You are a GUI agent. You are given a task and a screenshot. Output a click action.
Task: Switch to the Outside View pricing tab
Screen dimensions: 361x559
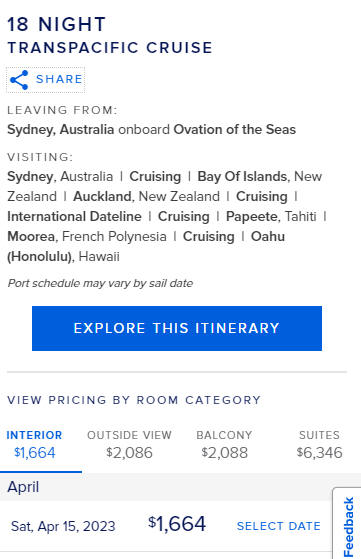coord(129,444)
